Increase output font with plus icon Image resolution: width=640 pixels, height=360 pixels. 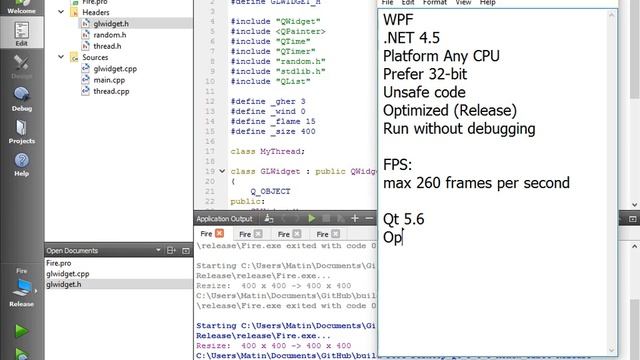pyautogui.click(x=355, y=219)
